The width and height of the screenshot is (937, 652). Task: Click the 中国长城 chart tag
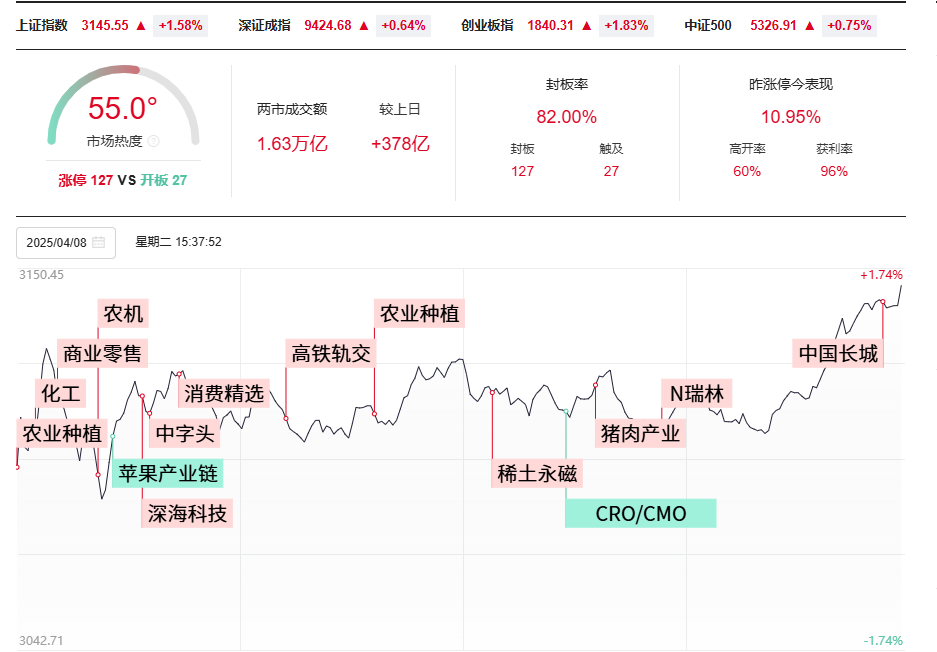click(x=838, y=353)
